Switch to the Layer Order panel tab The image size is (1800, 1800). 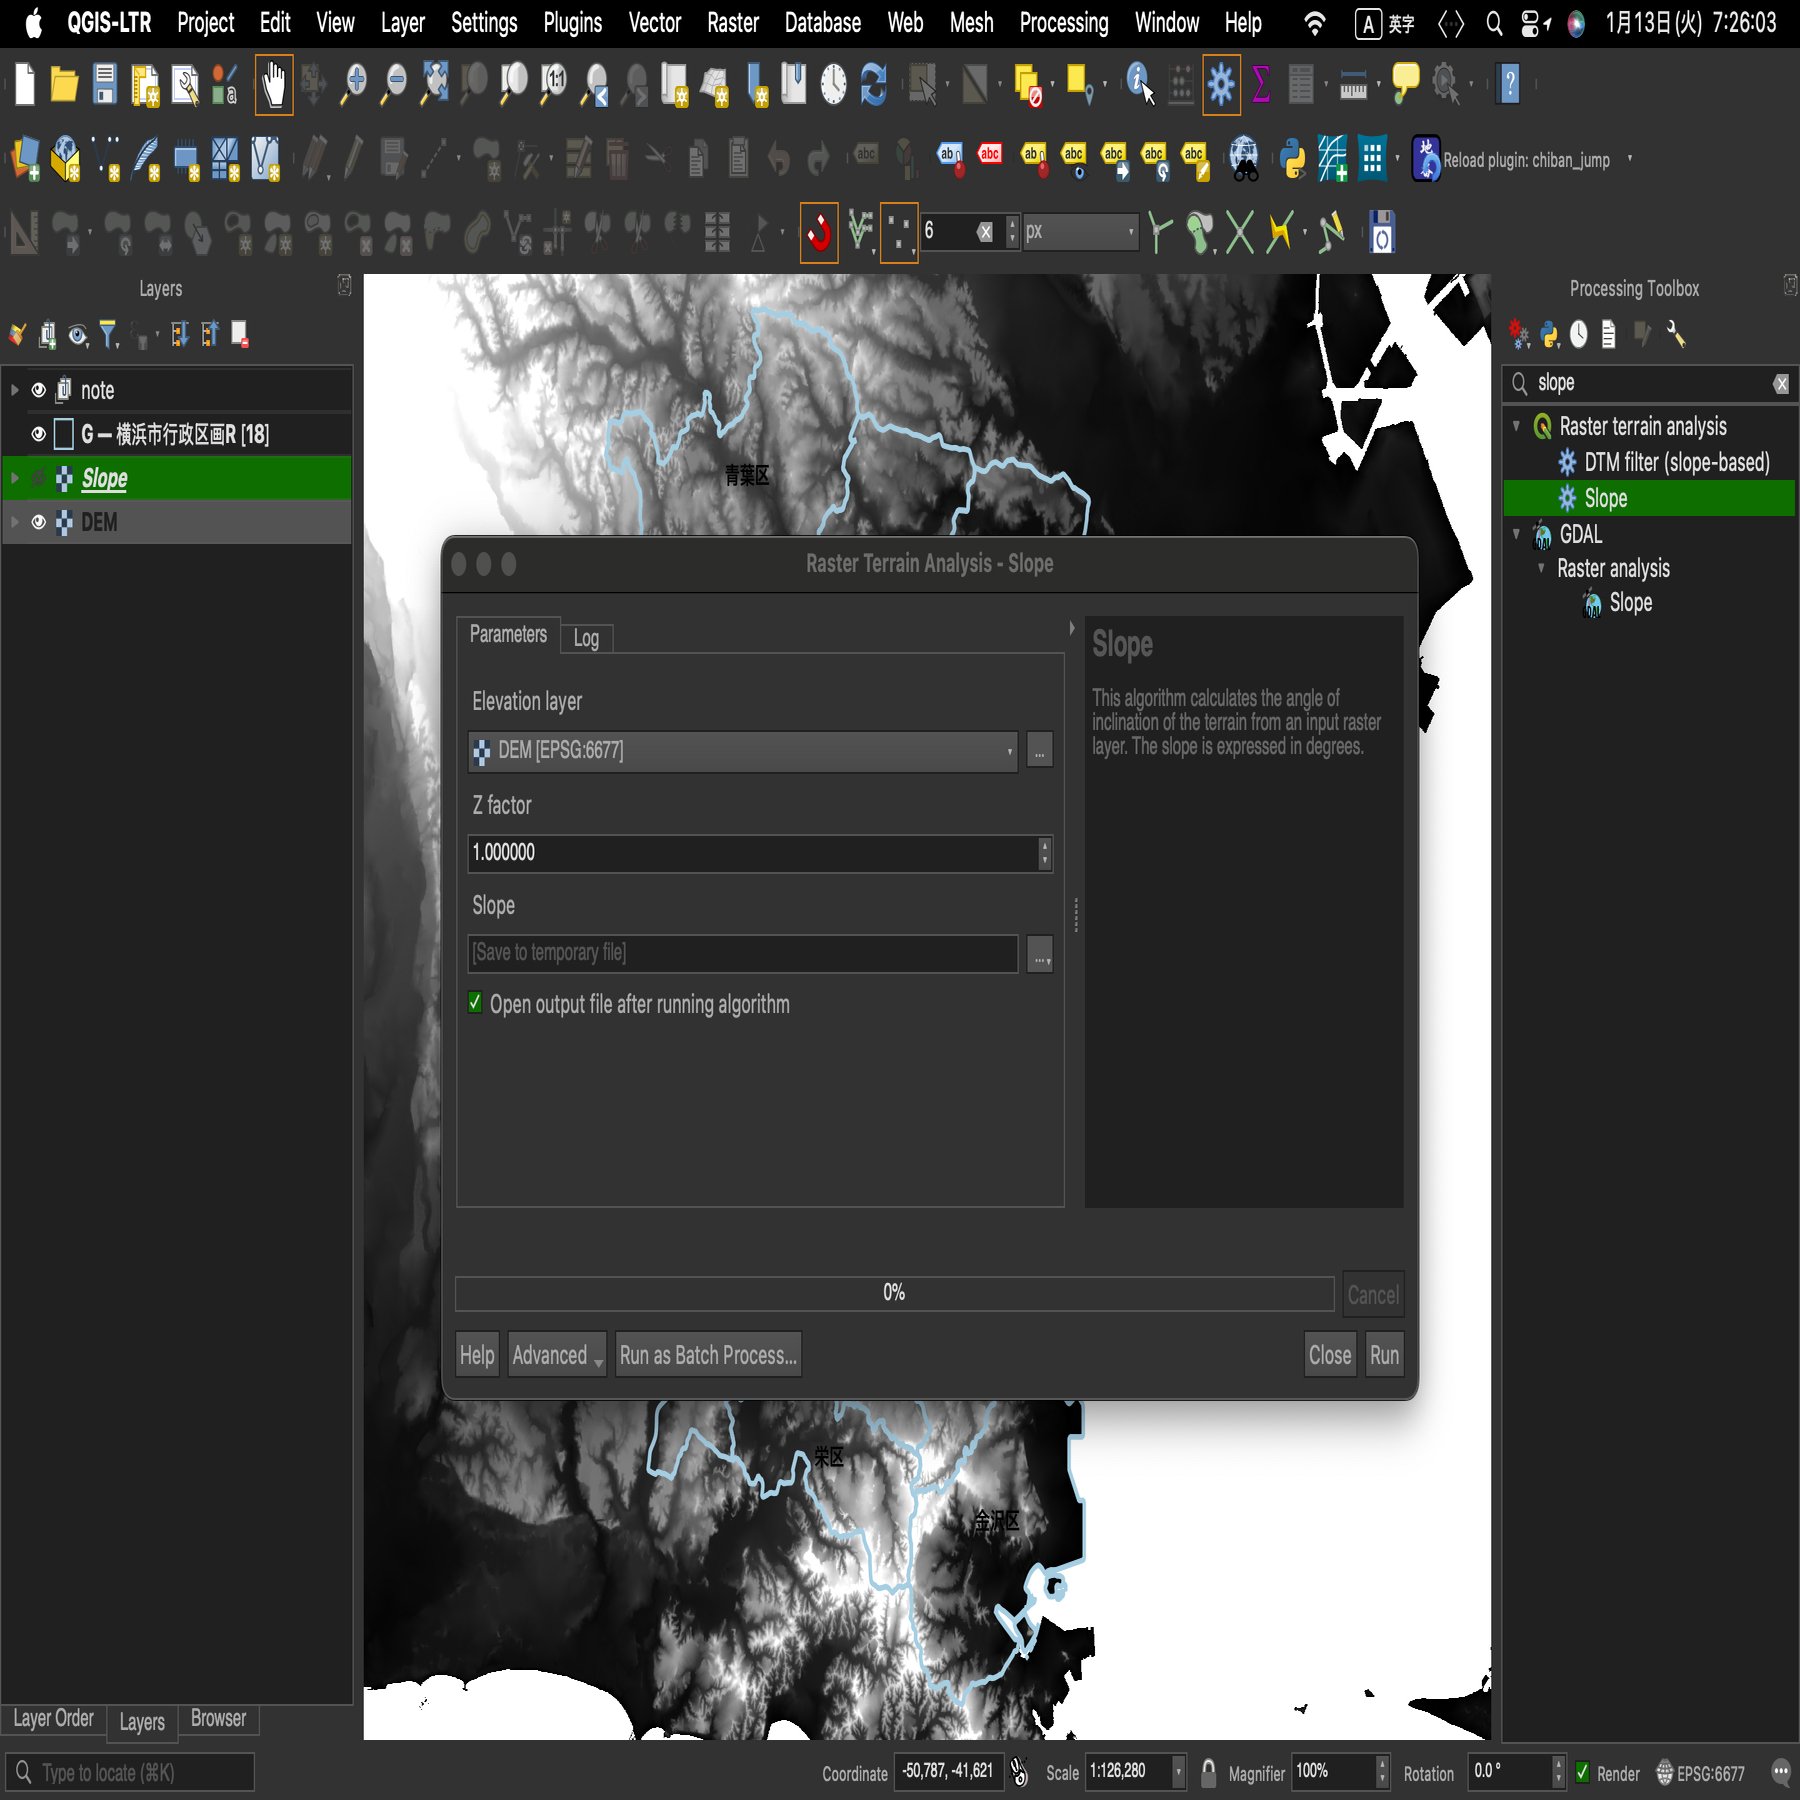click(53, 1718)
